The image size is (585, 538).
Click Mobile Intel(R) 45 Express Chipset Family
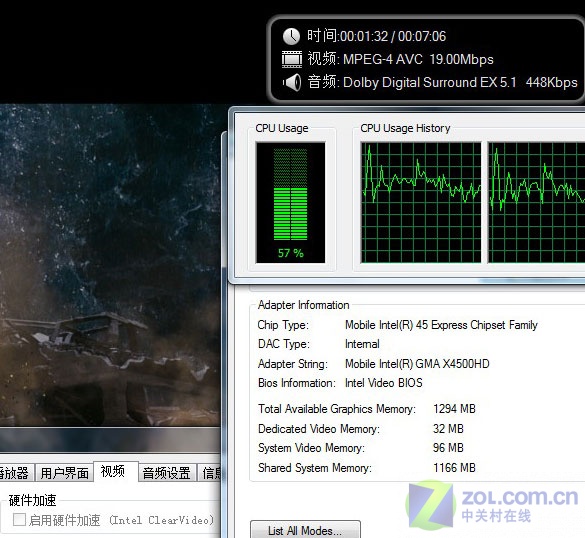pyautogui.click(x=441, y=325)
